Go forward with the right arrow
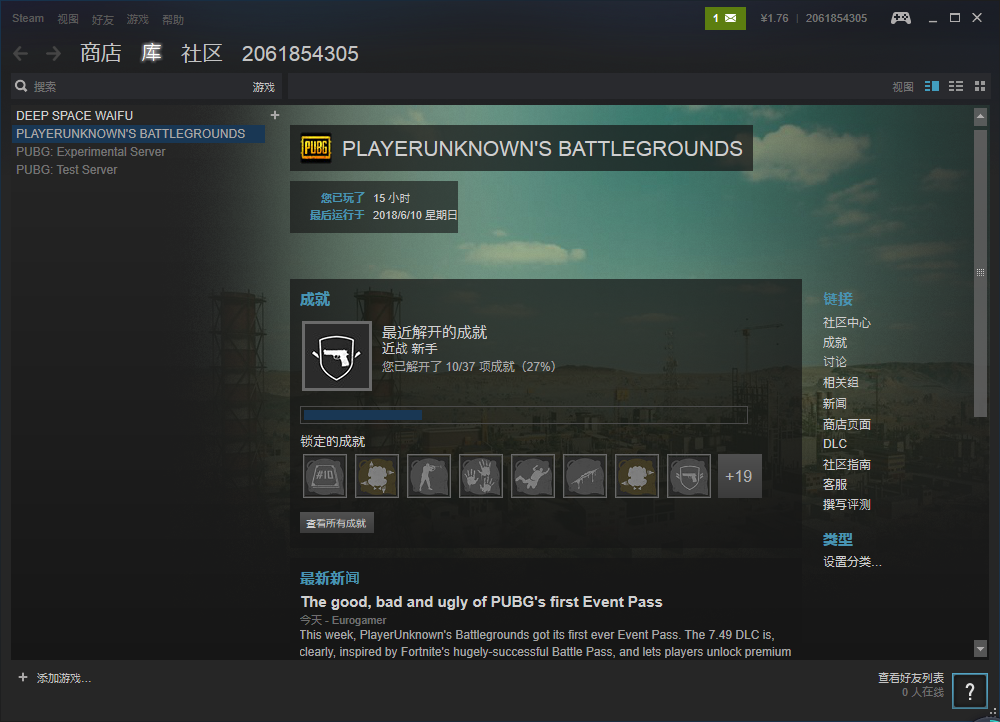The width and height of the screenshot is (1000, 722). 54,54
